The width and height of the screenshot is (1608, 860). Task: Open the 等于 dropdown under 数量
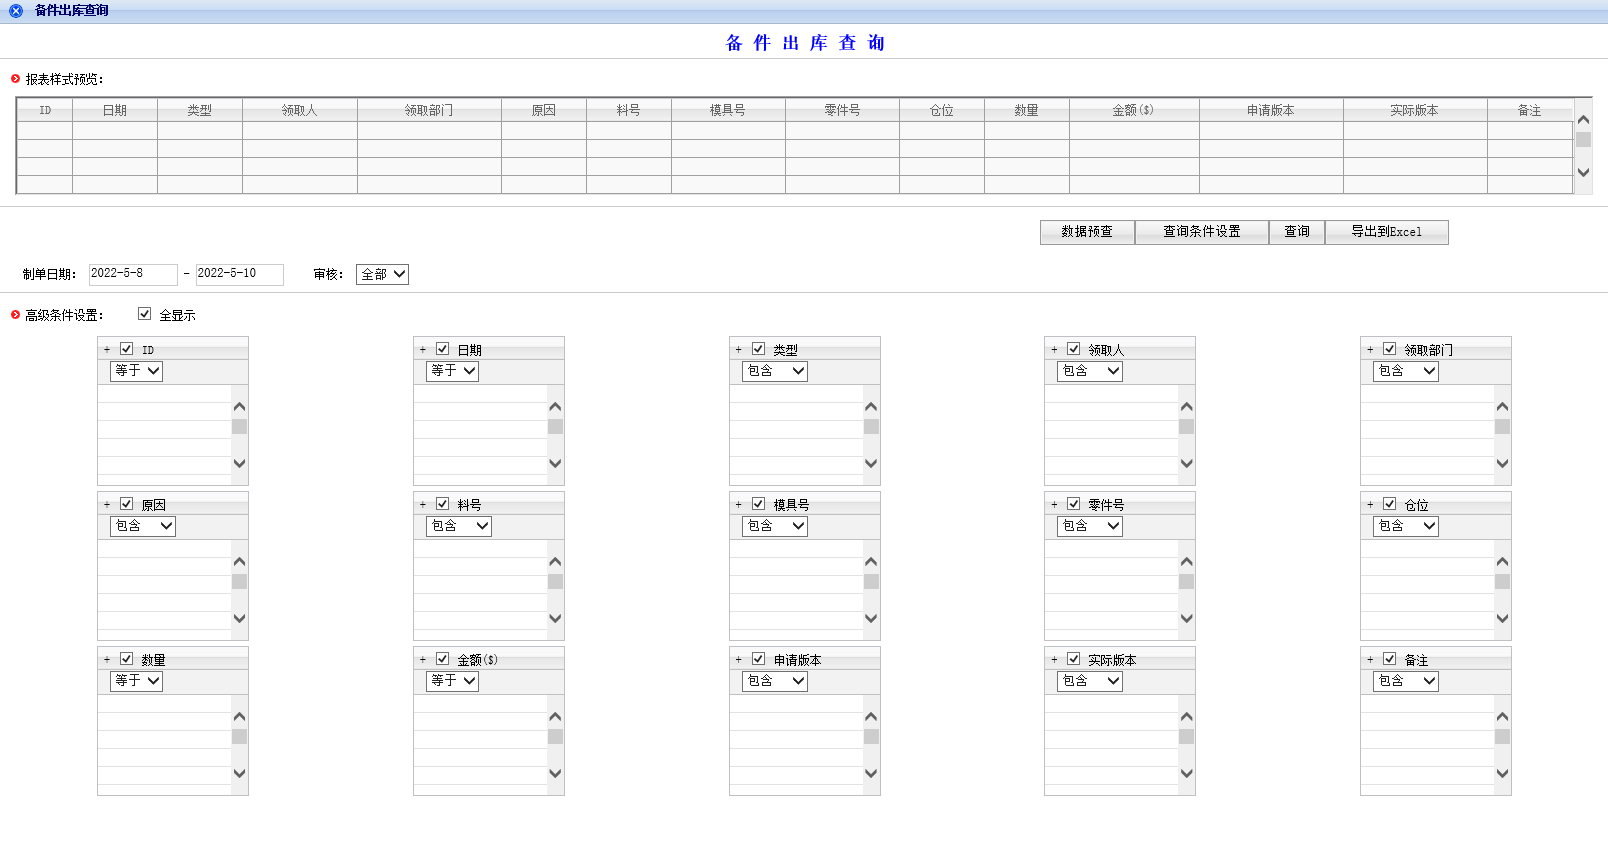(136, 681)
